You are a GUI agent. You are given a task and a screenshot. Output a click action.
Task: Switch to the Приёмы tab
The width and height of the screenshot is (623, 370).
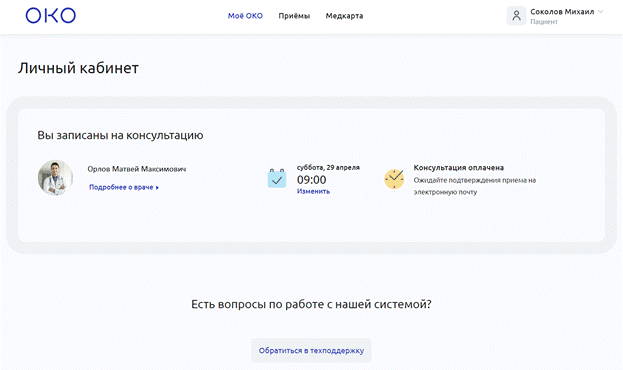click(x=294, y=16)
